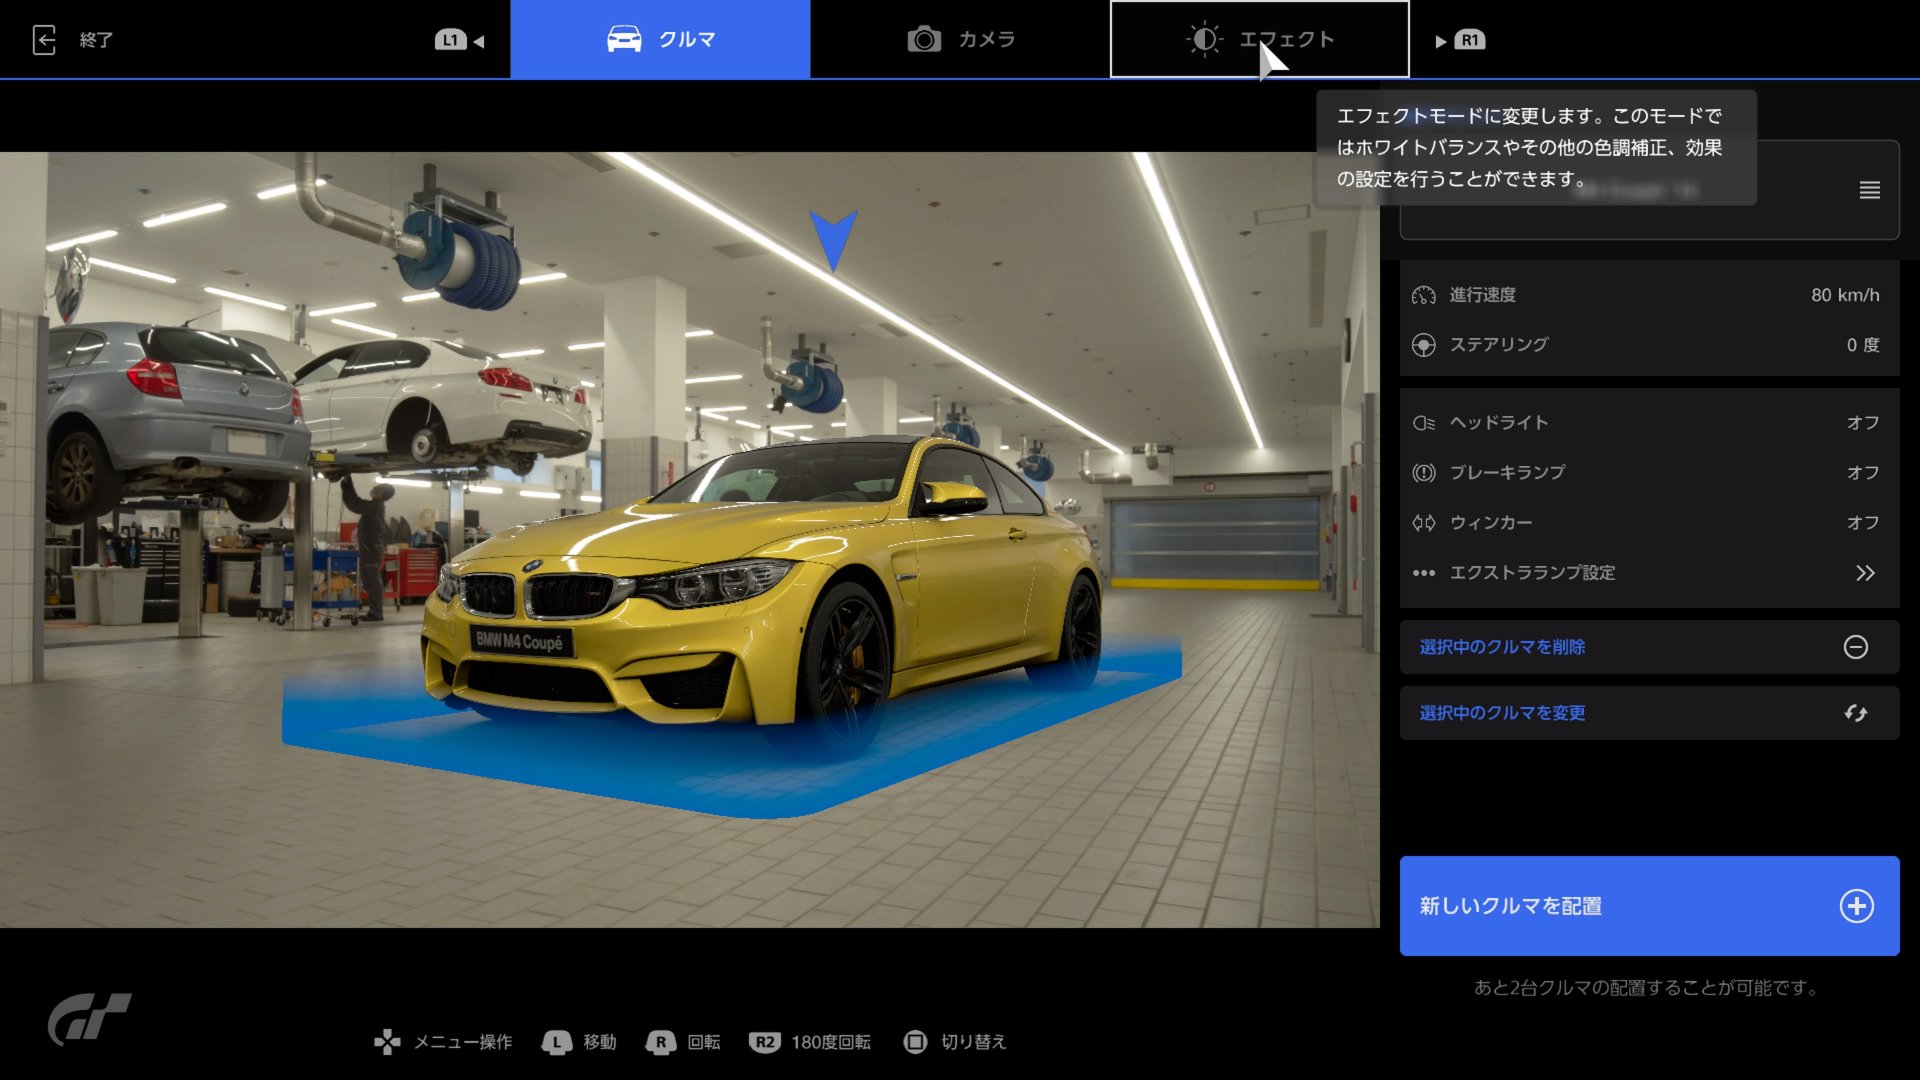
Task: Click the Gran Turismo logo
Action: (x=89, y=1018)
